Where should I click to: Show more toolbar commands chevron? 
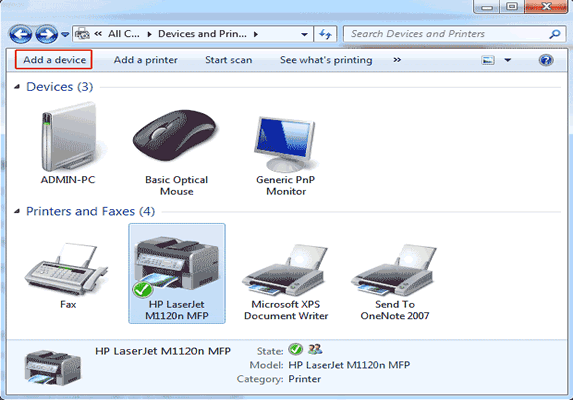point(397,60)
